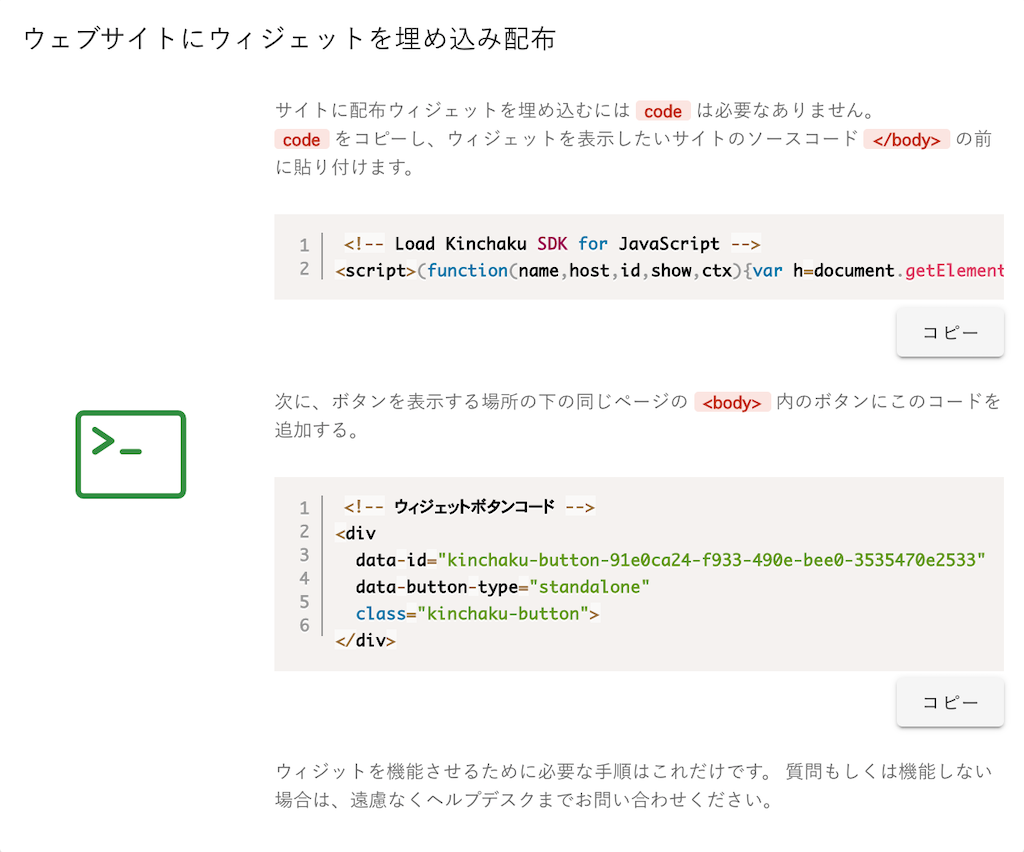The width and height of the screenshot is (1024, 852).
Task: Click the opening <div line
Action: tap(355, 533)
